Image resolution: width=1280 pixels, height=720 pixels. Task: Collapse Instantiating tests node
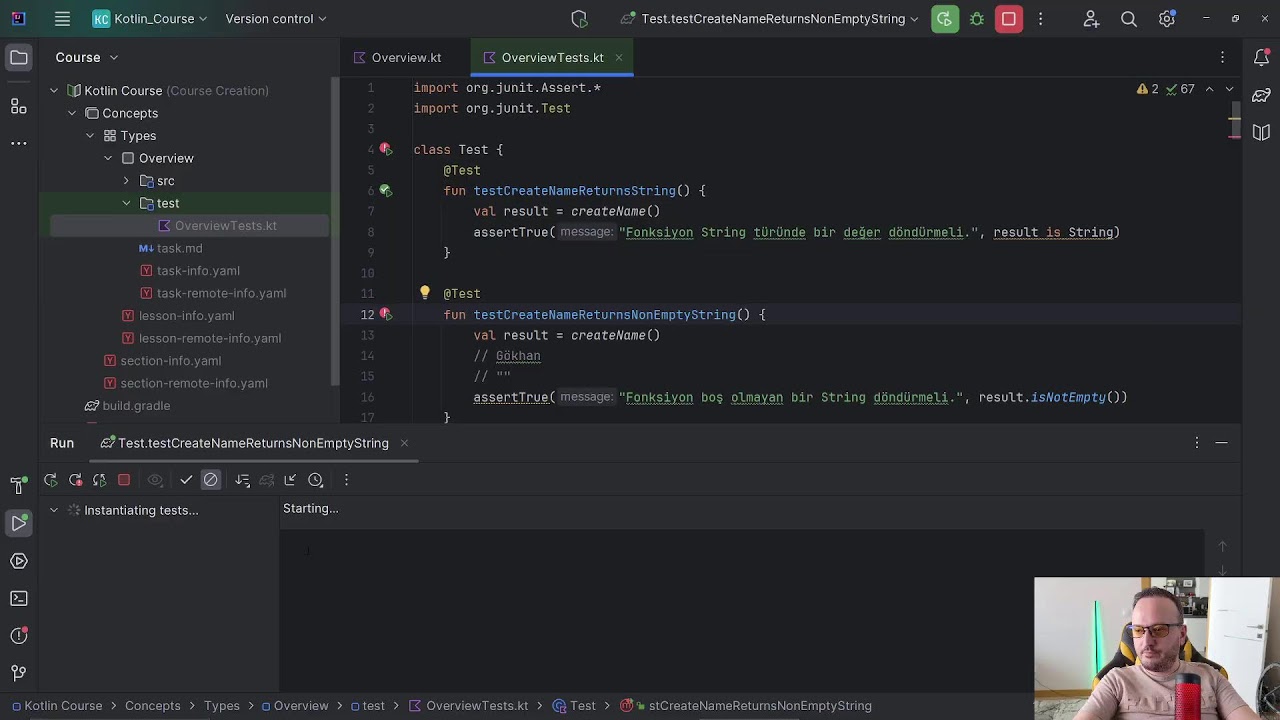point(54,510)
